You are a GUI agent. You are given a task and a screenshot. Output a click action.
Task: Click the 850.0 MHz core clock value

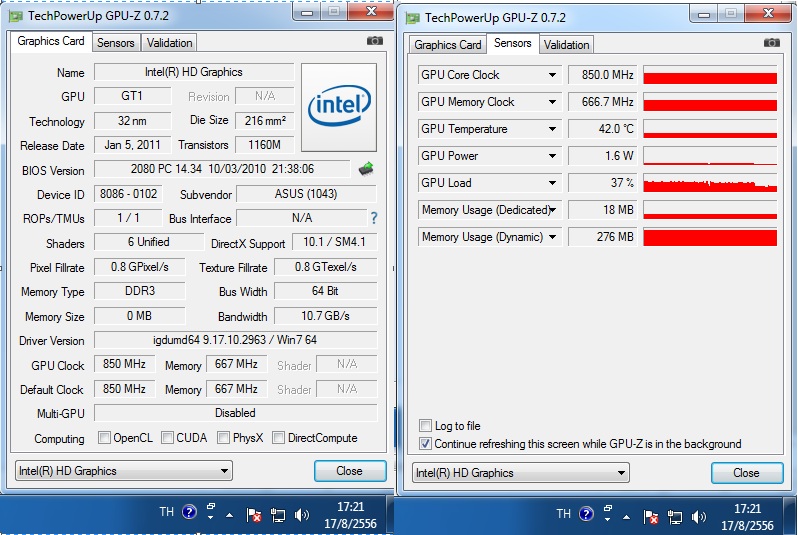[x=602, y=75]
